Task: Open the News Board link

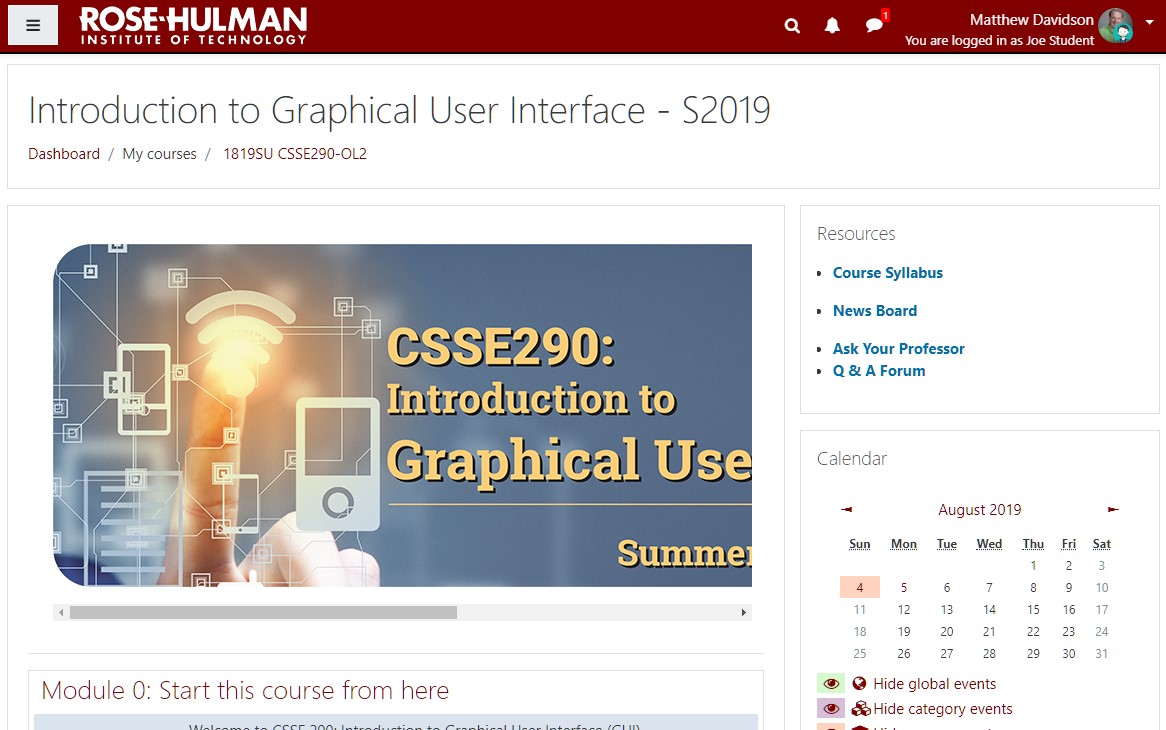Action: coord(874,311)
